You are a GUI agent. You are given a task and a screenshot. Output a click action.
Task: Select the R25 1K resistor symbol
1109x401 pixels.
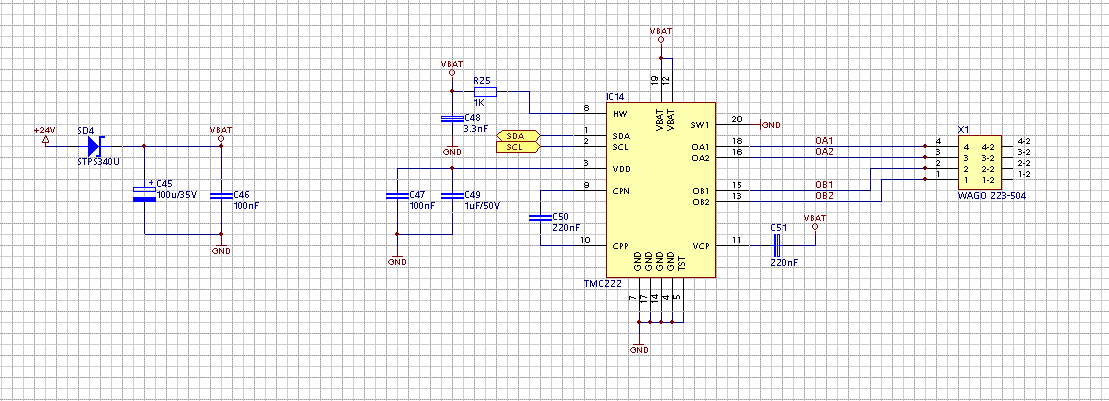tap(485, 91)
